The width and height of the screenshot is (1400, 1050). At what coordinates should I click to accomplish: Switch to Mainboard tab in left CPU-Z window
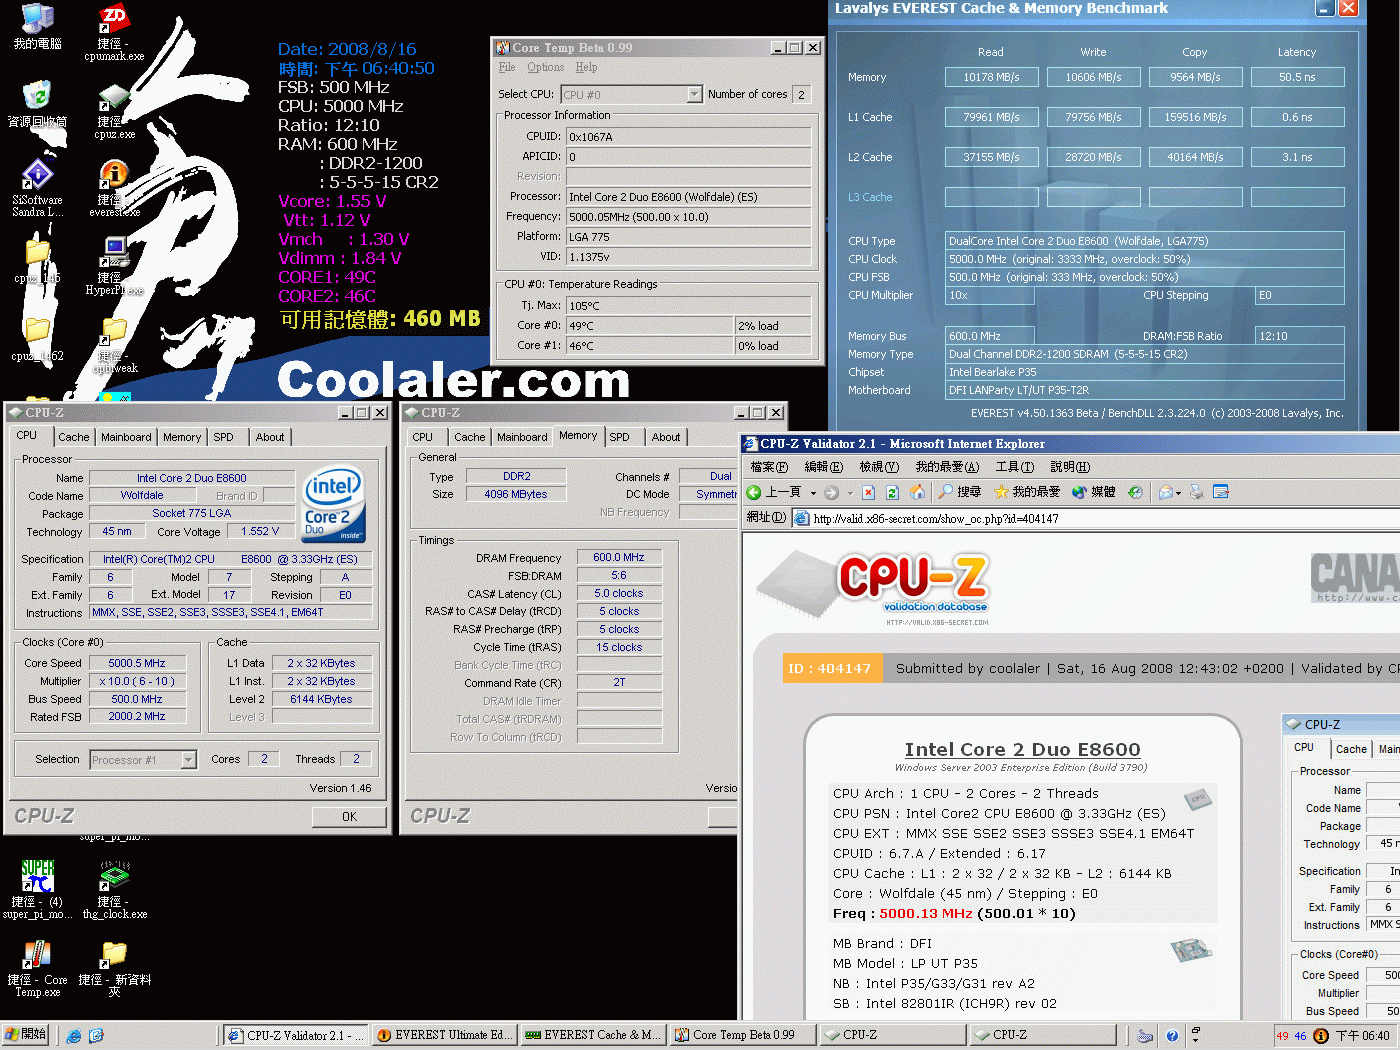tap(126, 437)
